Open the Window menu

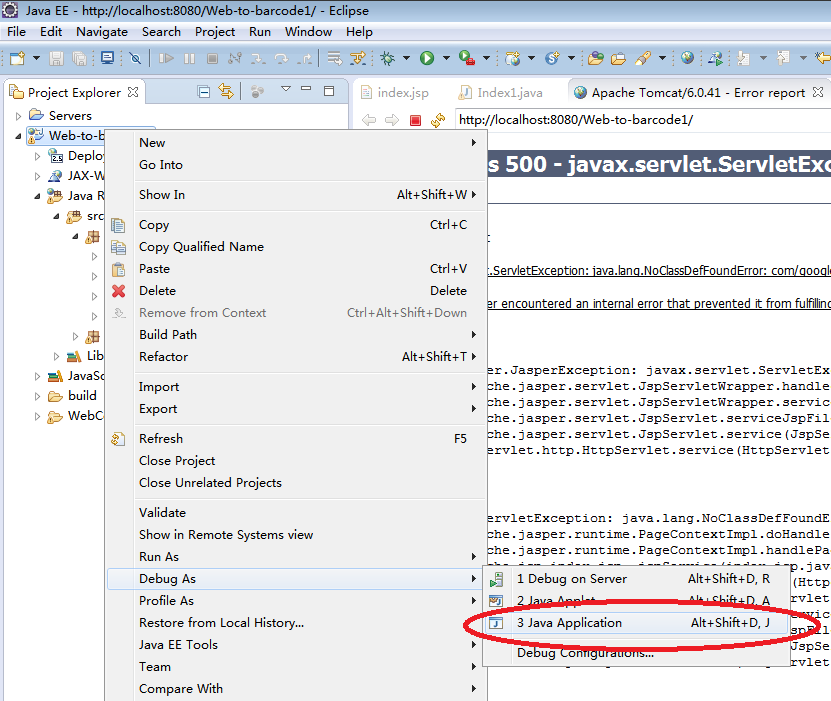[x=308, y=32]
